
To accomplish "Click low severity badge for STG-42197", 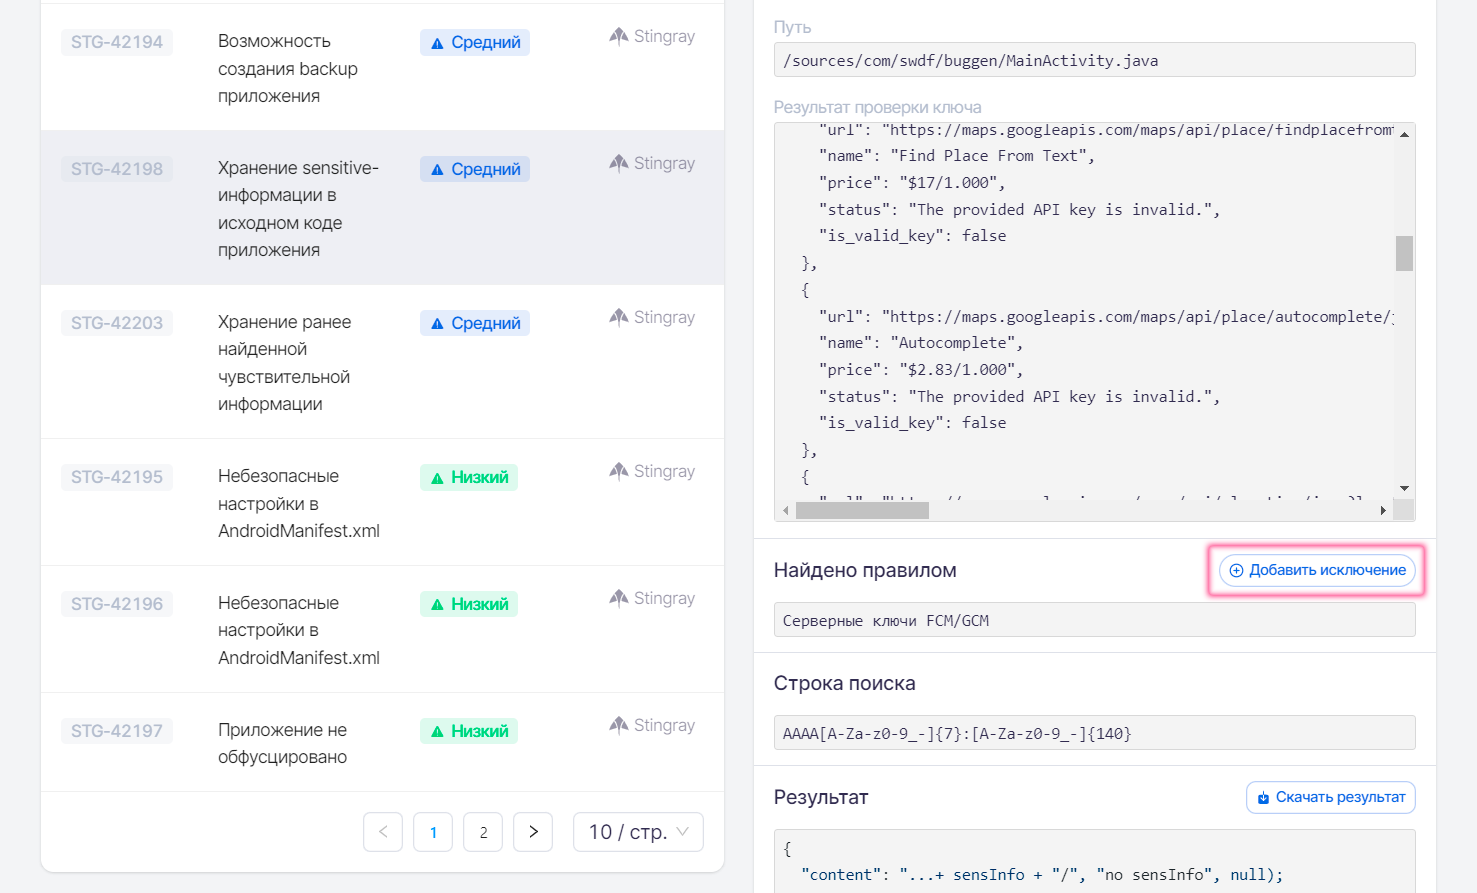I will 469,731.
